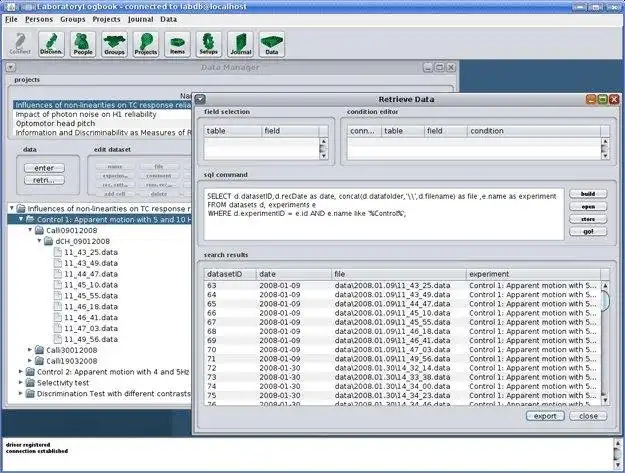This screenshot has width=625, height=473.
Task: Open the Persons menu
Action: pos(39,19)
